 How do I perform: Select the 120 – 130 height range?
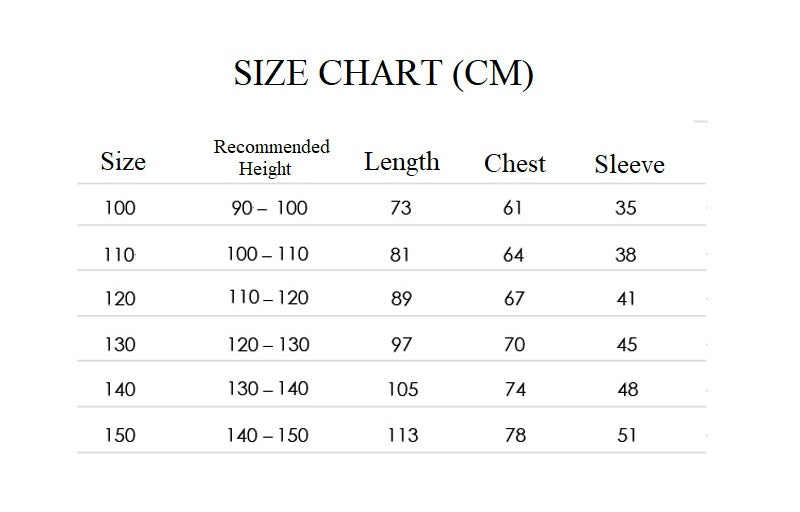268,344
